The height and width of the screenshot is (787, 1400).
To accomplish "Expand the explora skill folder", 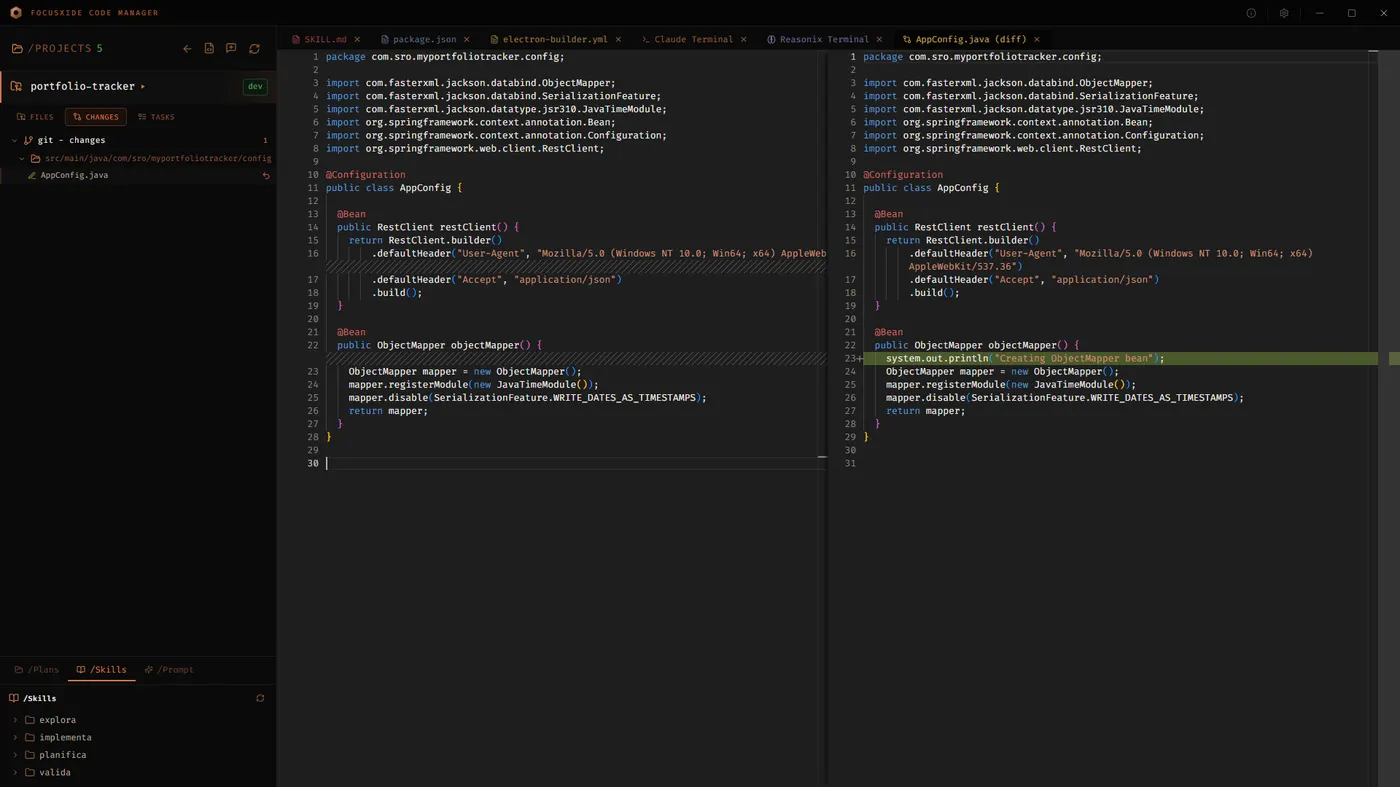I will click(x=15, y=720).
